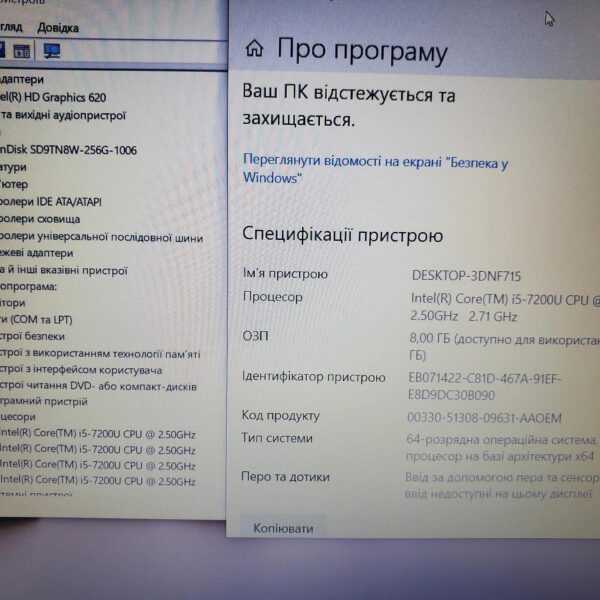Image resolution: width=600 pixels, height=600 pixels.
Task: Open the Довідка menu in Device Manager
Action: click(x=58, y=28)
